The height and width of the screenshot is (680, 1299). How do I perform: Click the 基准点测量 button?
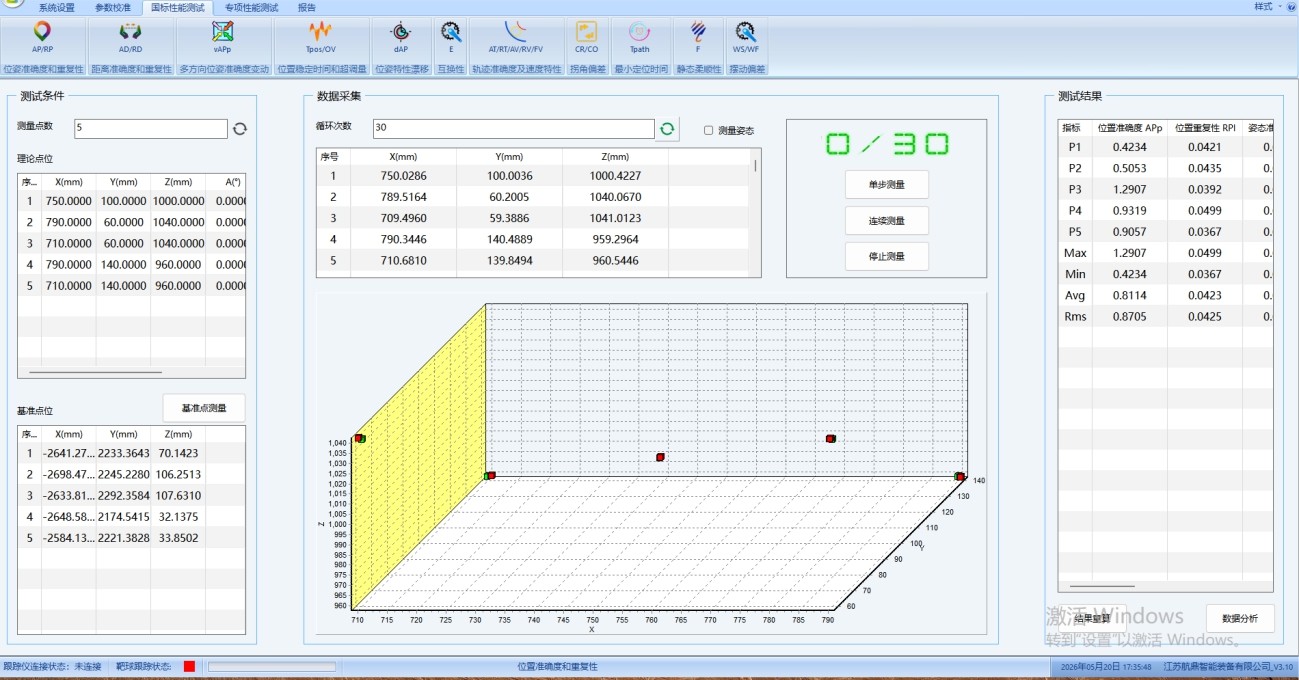tap(204, 408)
